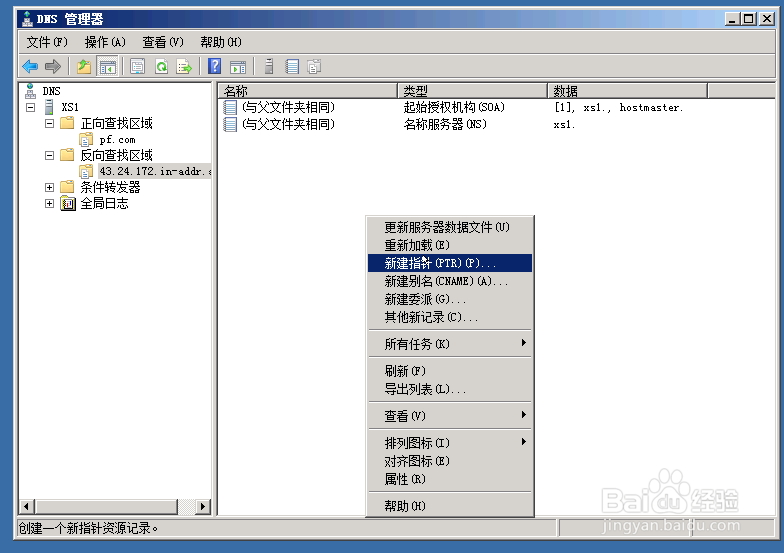Open 排列图标(I) submenu
784x553 pixels.
450,442
